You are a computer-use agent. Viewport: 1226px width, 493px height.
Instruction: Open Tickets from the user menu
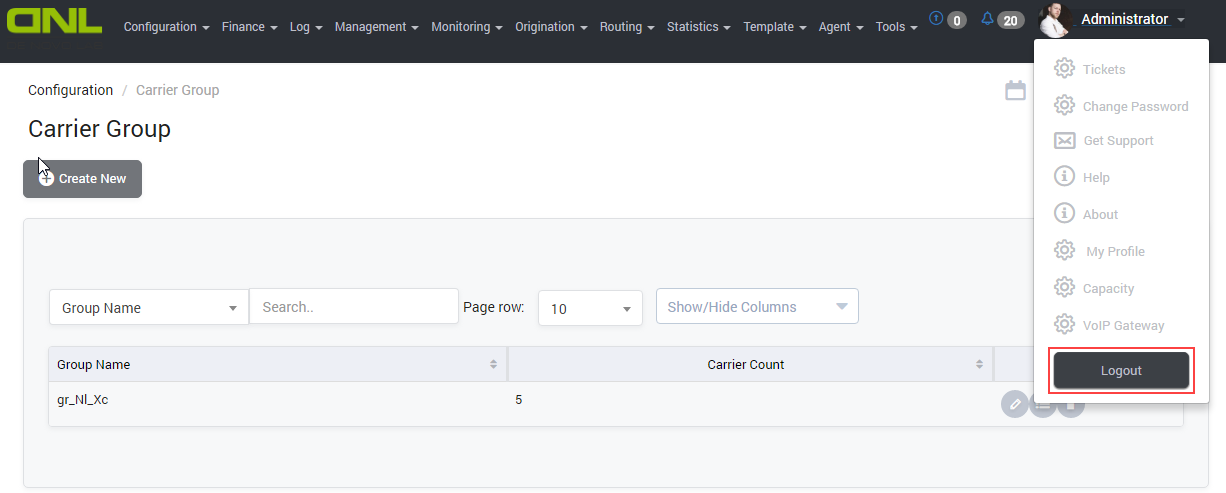click(1103, 69)
